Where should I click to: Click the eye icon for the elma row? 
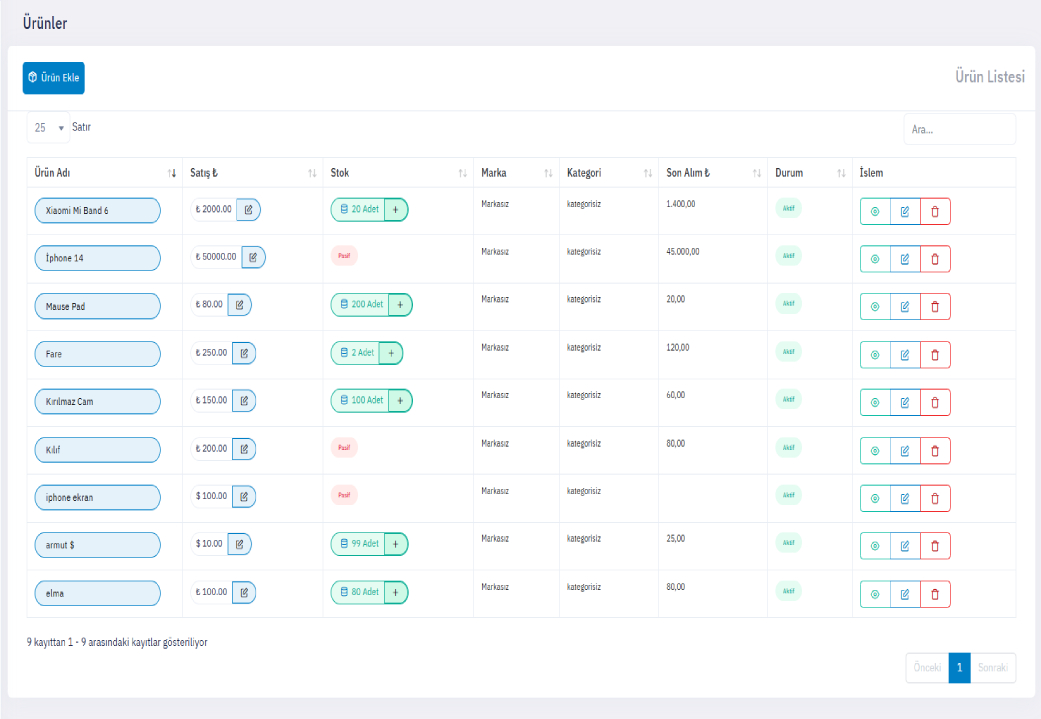tap(875, 594)
